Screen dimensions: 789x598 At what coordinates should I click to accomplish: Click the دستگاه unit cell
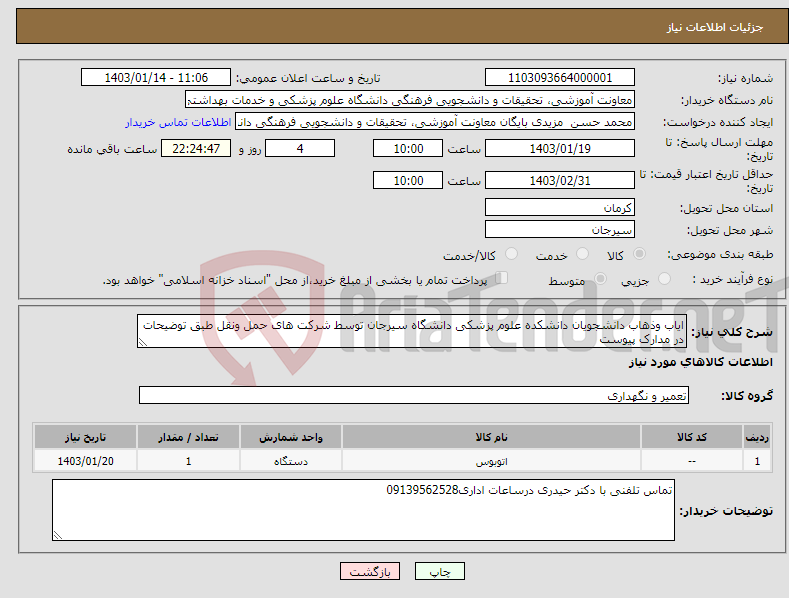pos(290,461)
